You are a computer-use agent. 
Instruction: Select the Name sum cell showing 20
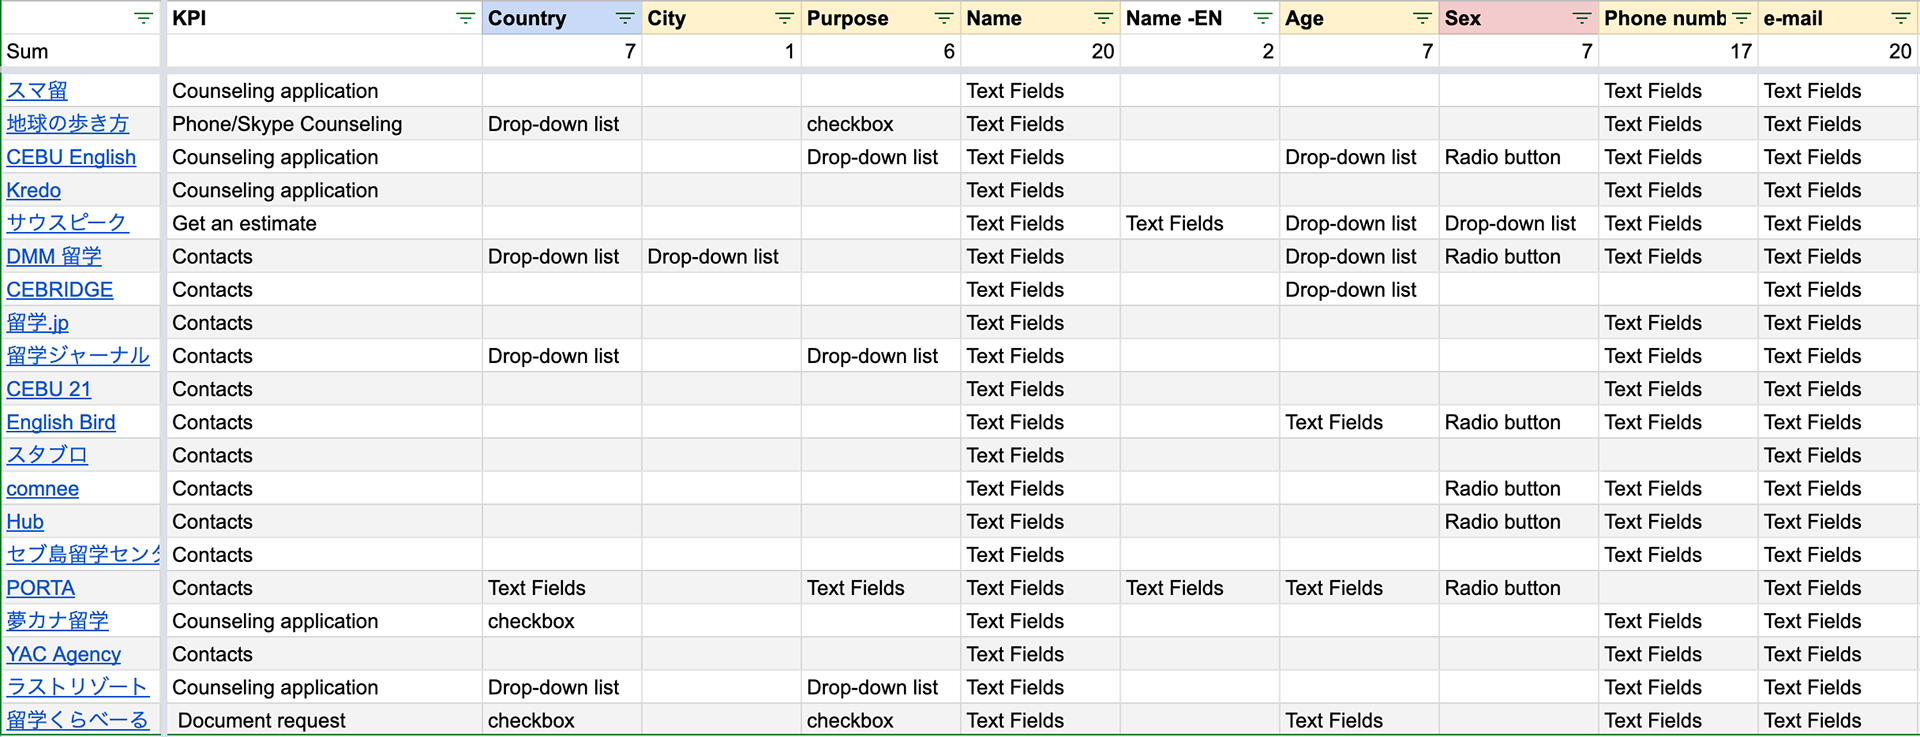coord(1040,51)
